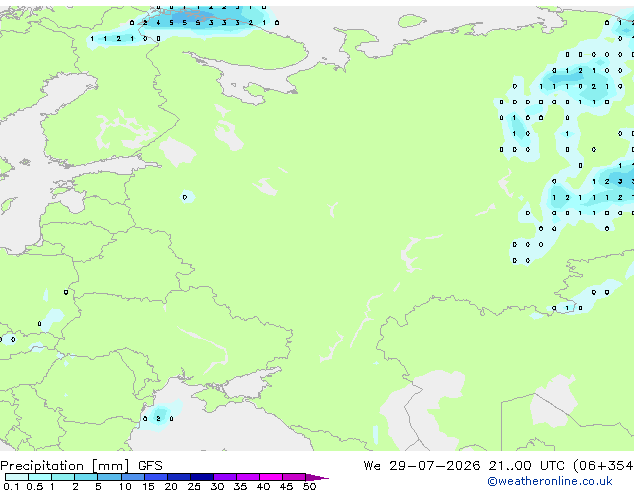Select the 2–5 mm legend color box

tap(86, 477)
